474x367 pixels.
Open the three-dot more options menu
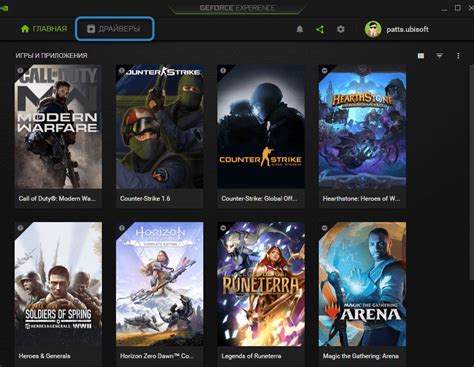click(x=458, y=56)
